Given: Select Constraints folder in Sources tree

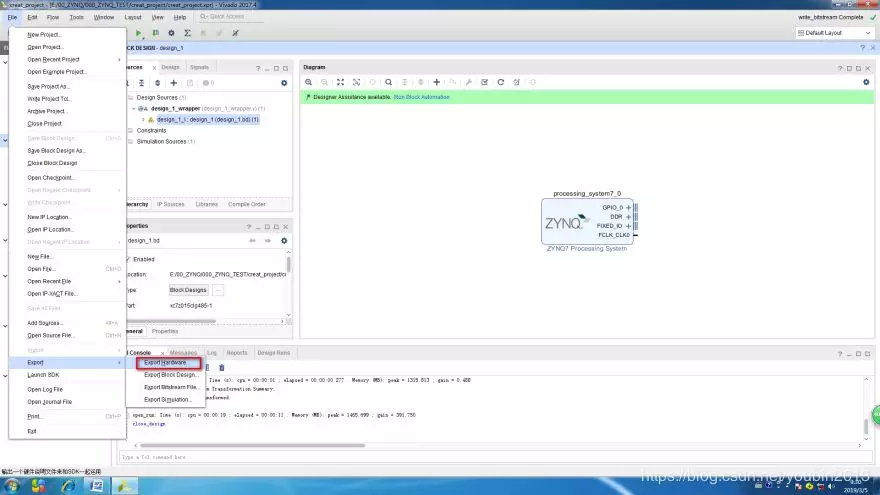Looking at the screenshot, I should point(151,130).
